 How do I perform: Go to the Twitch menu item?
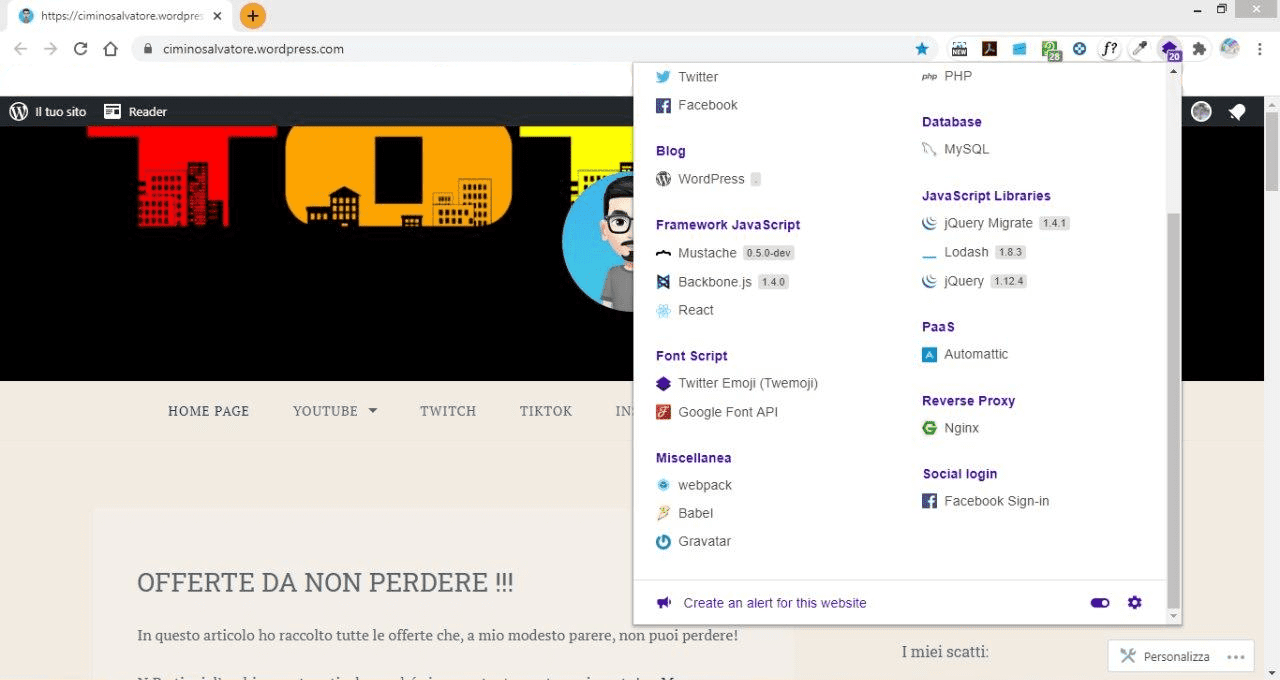pos(448,411)
